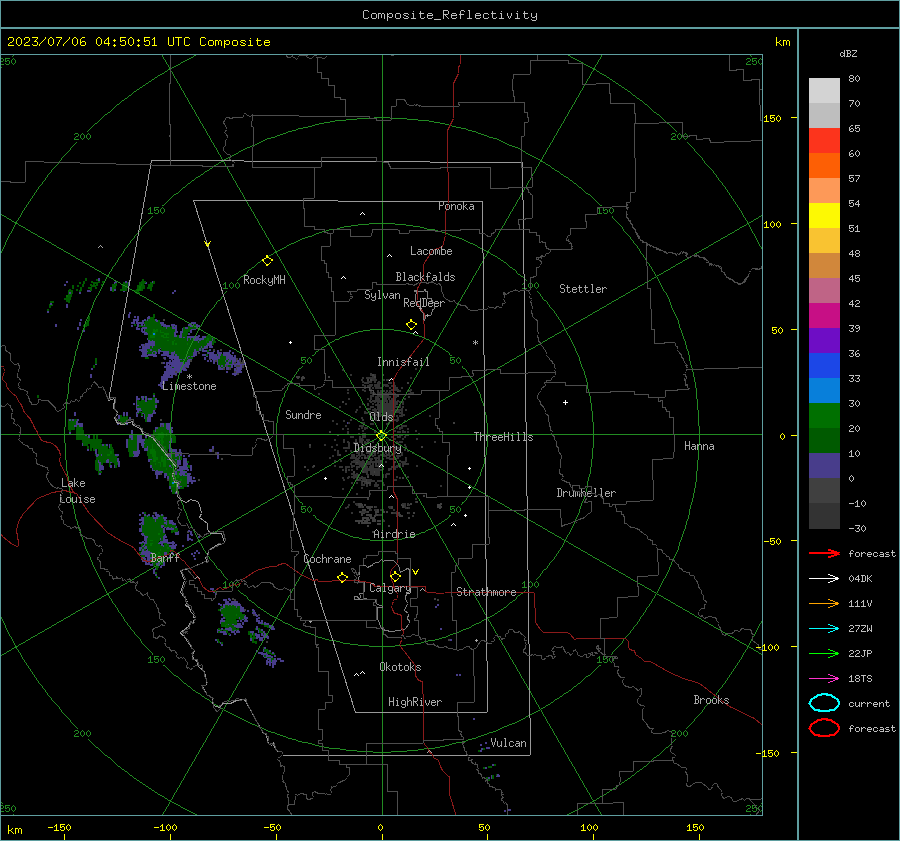900x841 pixels.
Task: Click the Stettler city label
Action: tap(583, 289)
